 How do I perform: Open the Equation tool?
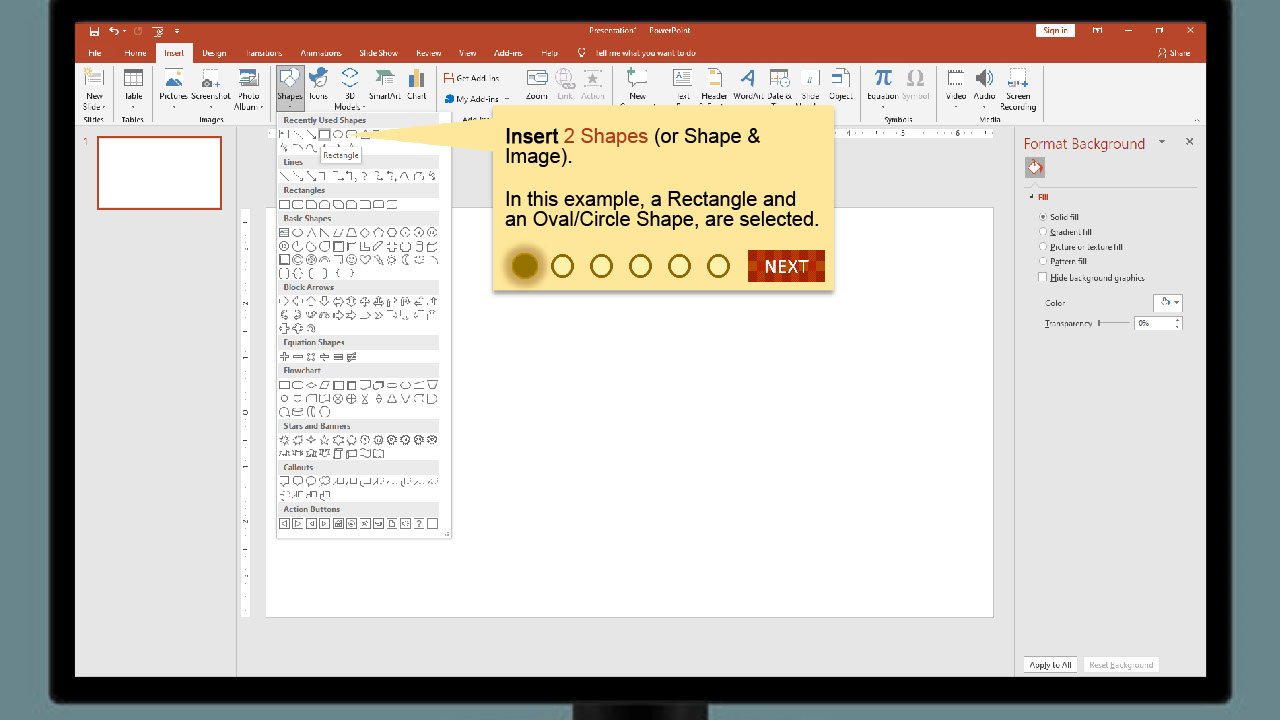[882, 84]
